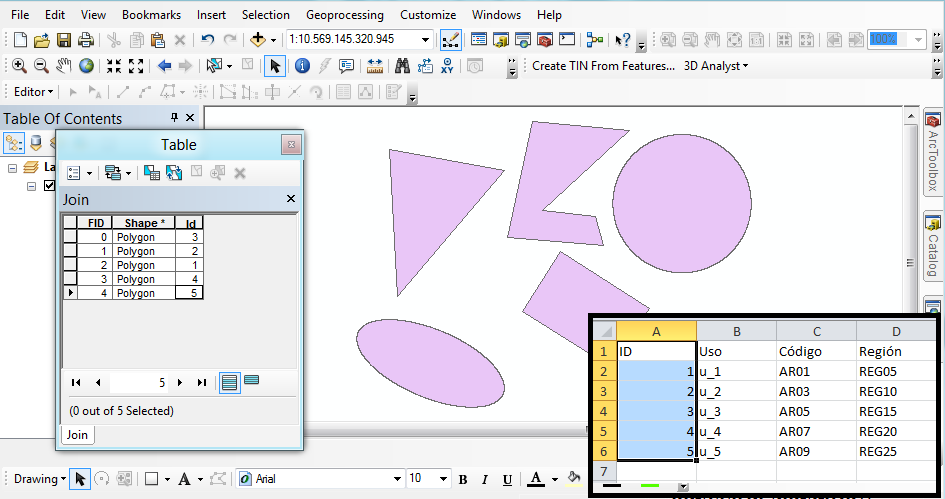Click the Full Extent globe icon
The width and height of the screenshot is (945, 499).
tap(87, 66)
